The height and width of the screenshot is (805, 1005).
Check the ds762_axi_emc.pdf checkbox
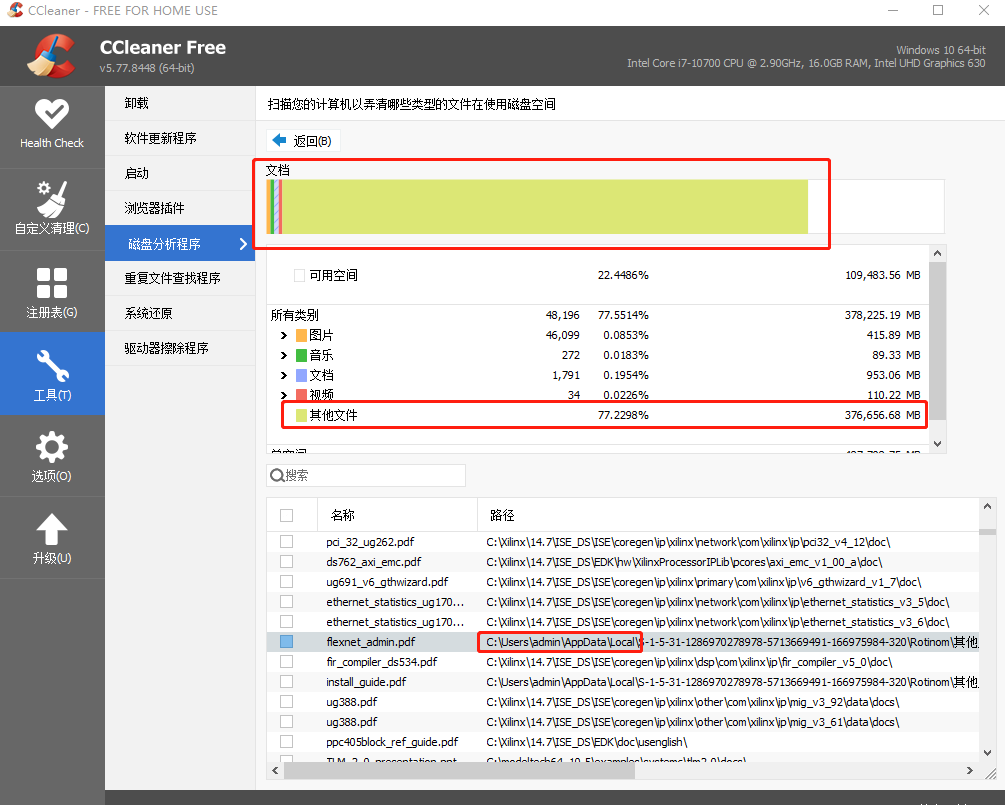[287, 561]
